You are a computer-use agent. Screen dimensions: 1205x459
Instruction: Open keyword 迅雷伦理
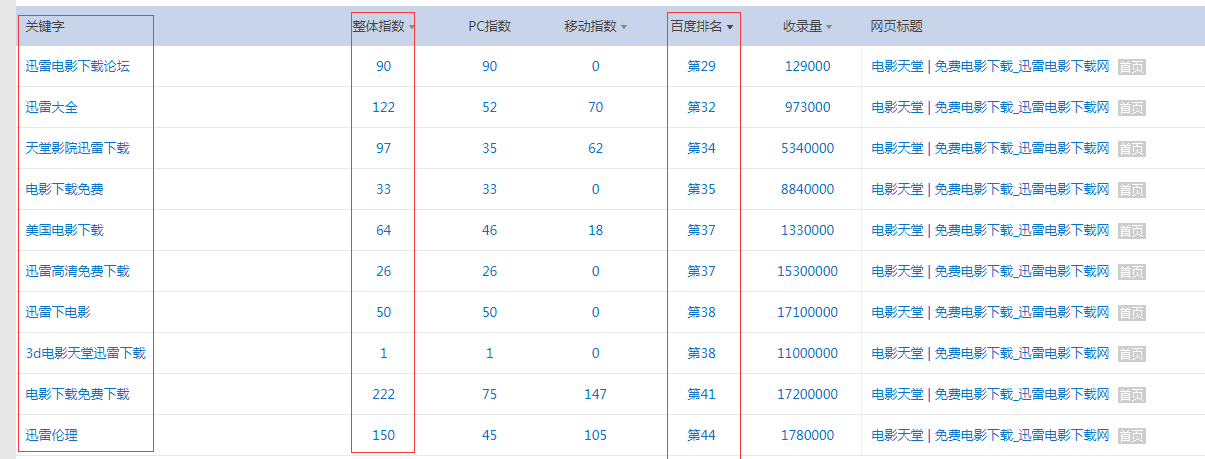click(x=51, y=435)
